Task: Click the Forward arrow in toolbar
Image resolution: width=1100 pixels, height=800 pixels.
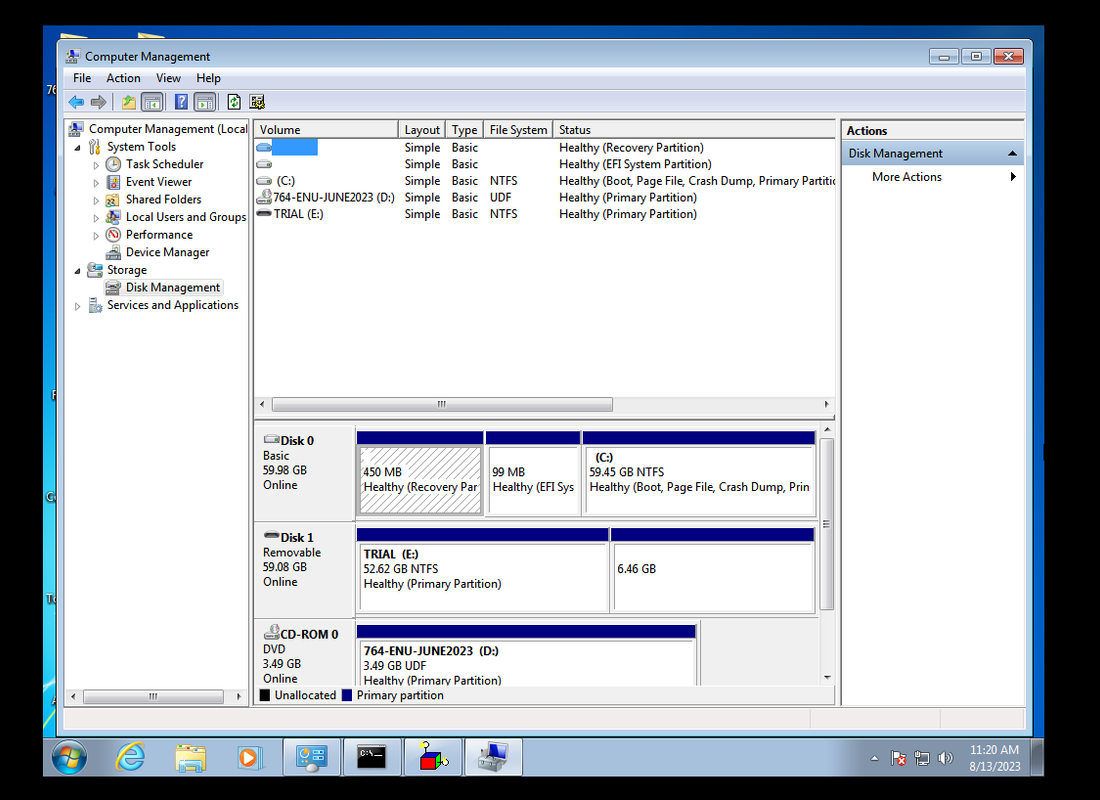Action: 98,102
